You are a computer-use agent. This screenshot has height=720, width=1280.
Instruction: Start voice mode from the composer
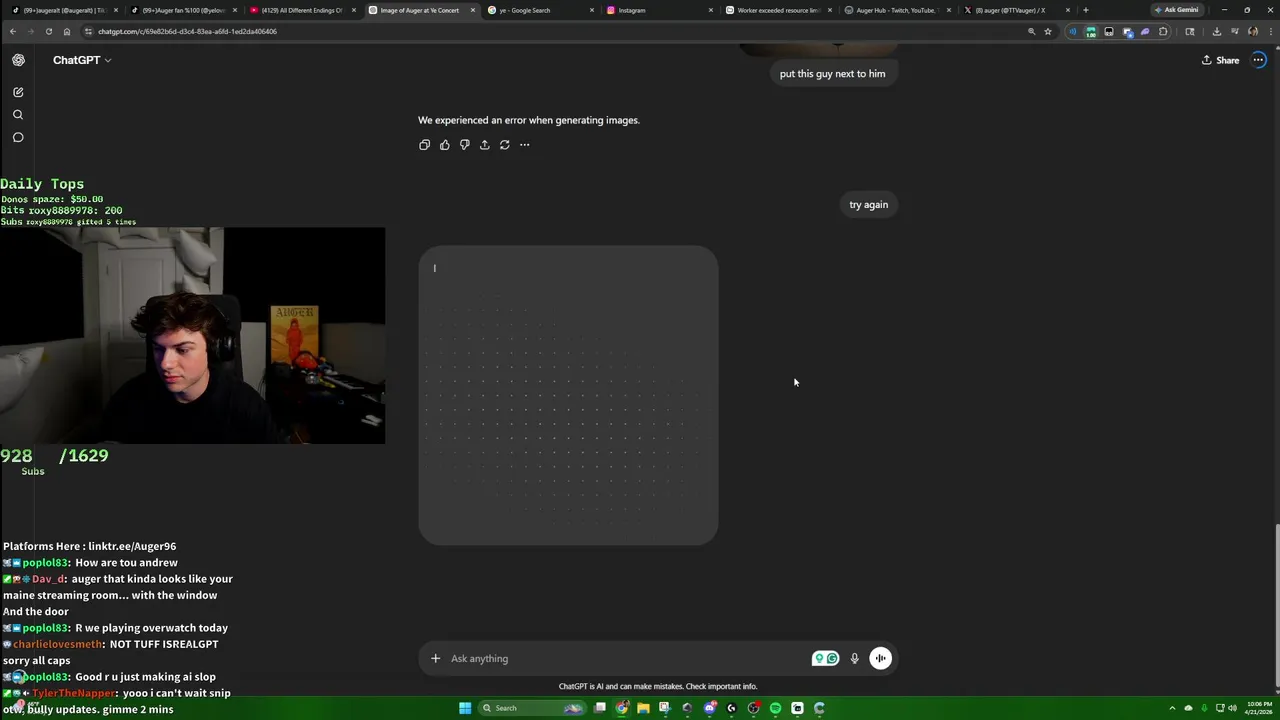click(x=881, y=658)
